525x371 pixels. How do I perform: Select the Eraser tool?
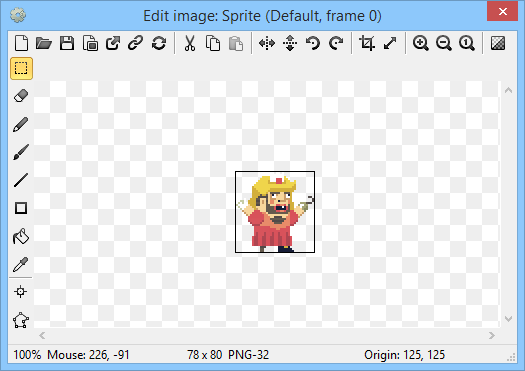tap(21, 96)
